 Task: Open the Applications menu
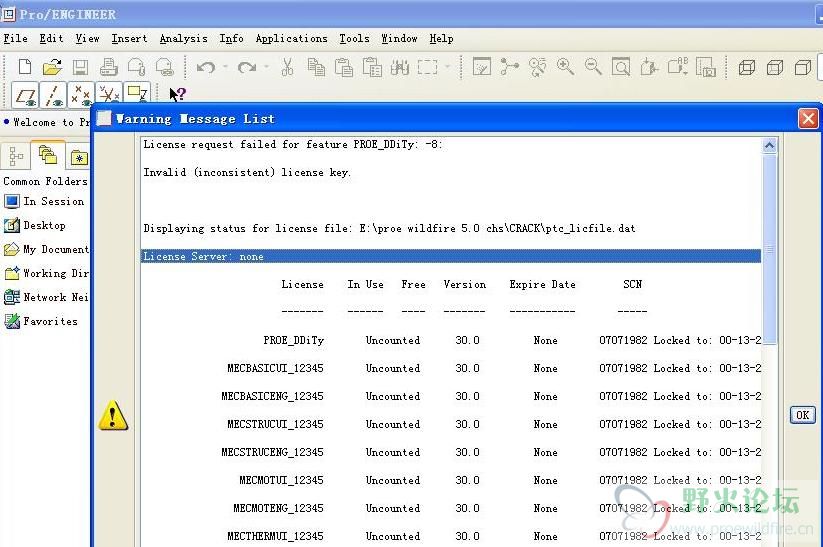pos(291,38)
